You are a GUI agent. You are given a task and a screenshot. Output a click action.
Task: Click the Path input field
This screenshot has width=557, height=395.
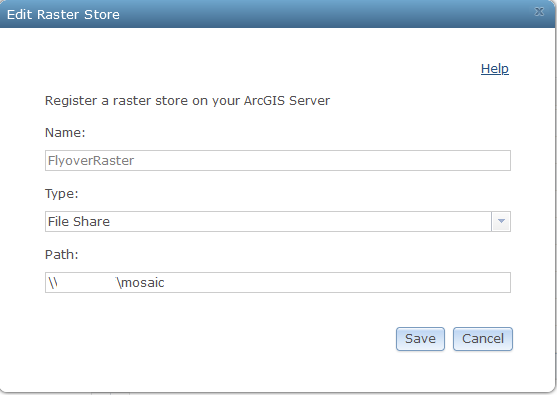[x=278, y=282]
